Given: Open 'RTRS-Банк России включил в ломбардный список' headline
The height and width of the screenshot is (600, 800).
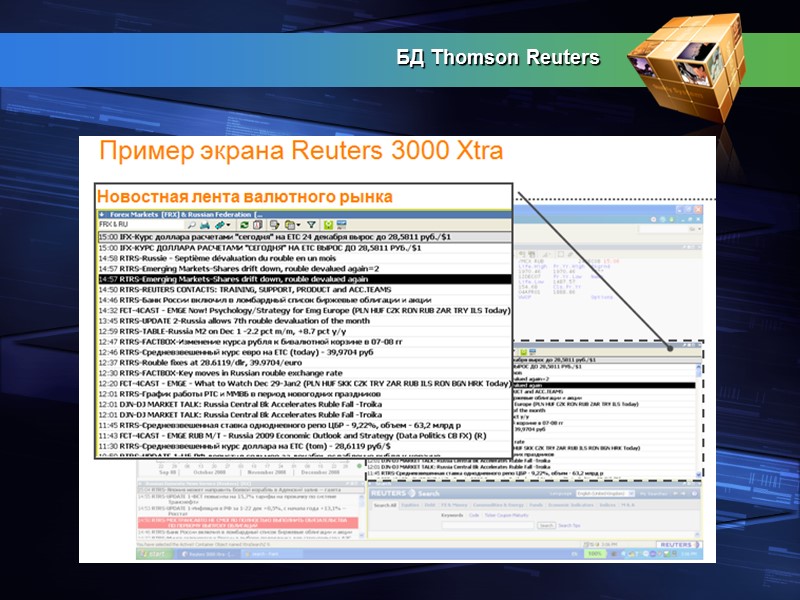Looking at the screenshot, I should pyautogui.click(x=305, y=300).
